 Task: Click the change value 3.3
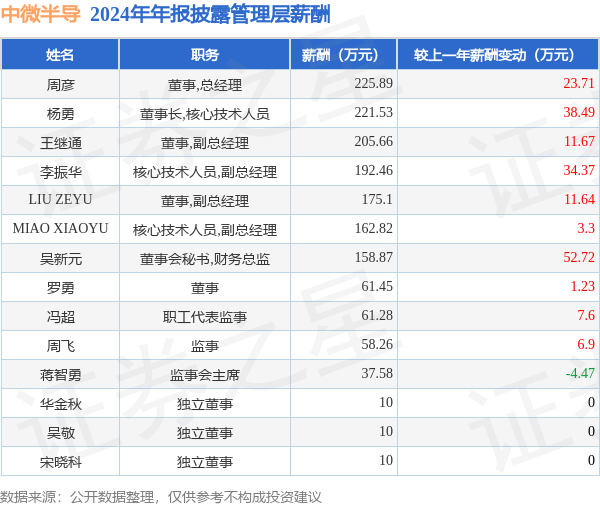(x=586, y=229)
